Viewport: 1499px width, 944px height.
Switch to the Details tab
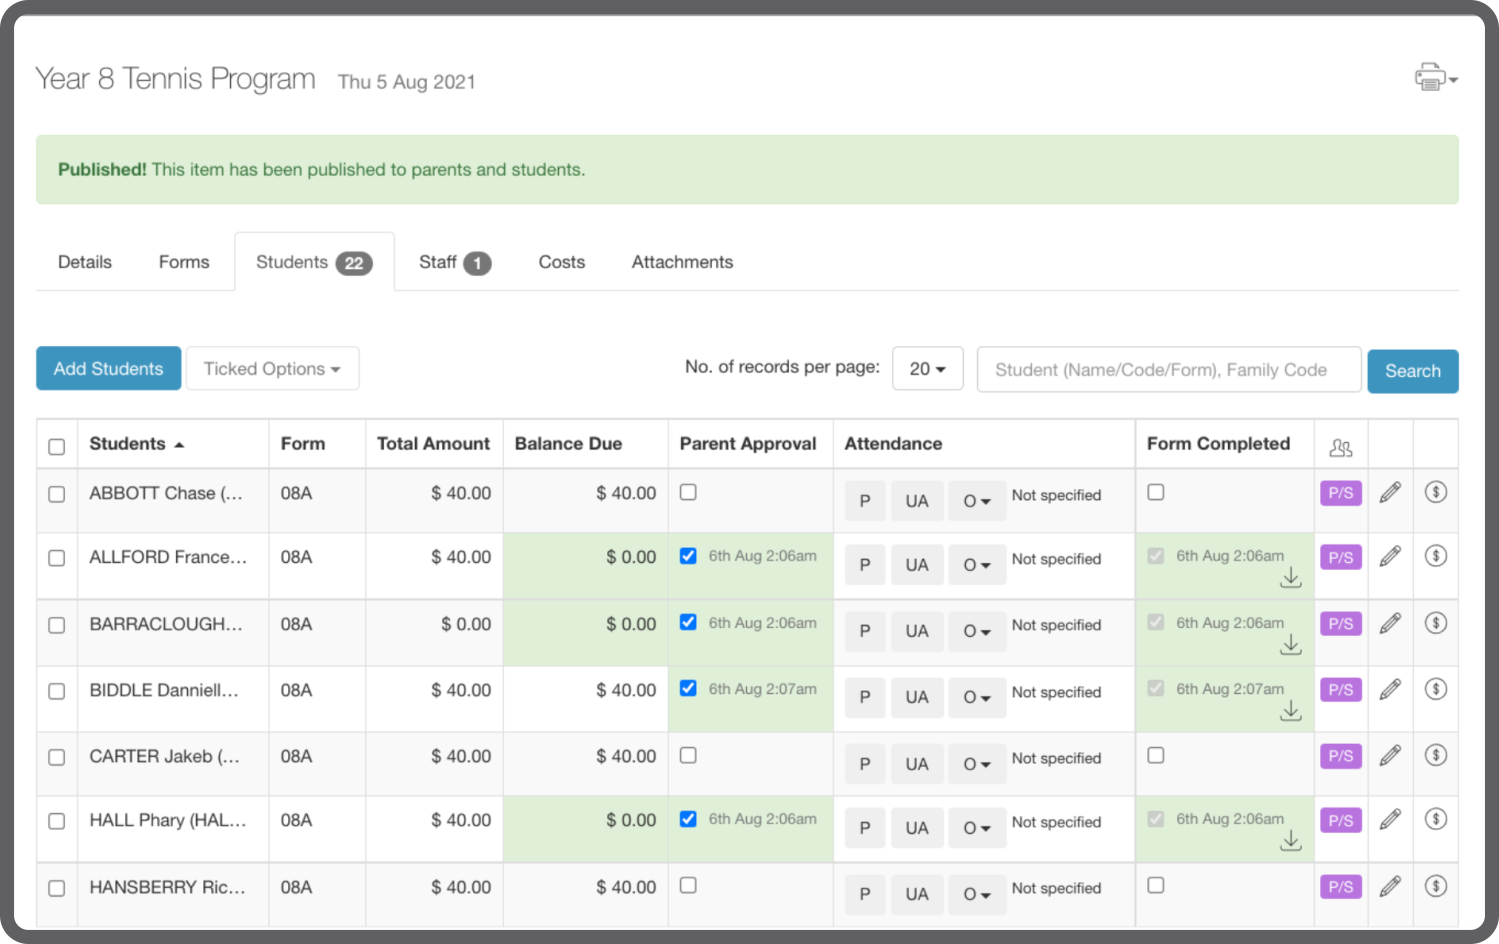85,262
